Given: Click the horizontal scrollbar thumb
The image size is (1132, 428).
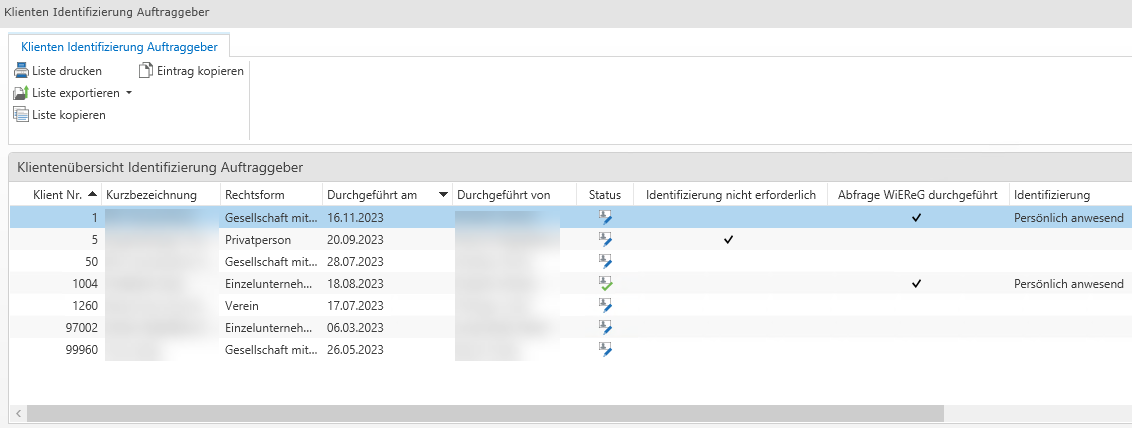Looking at the screenshot, I should tap(485, 413).
